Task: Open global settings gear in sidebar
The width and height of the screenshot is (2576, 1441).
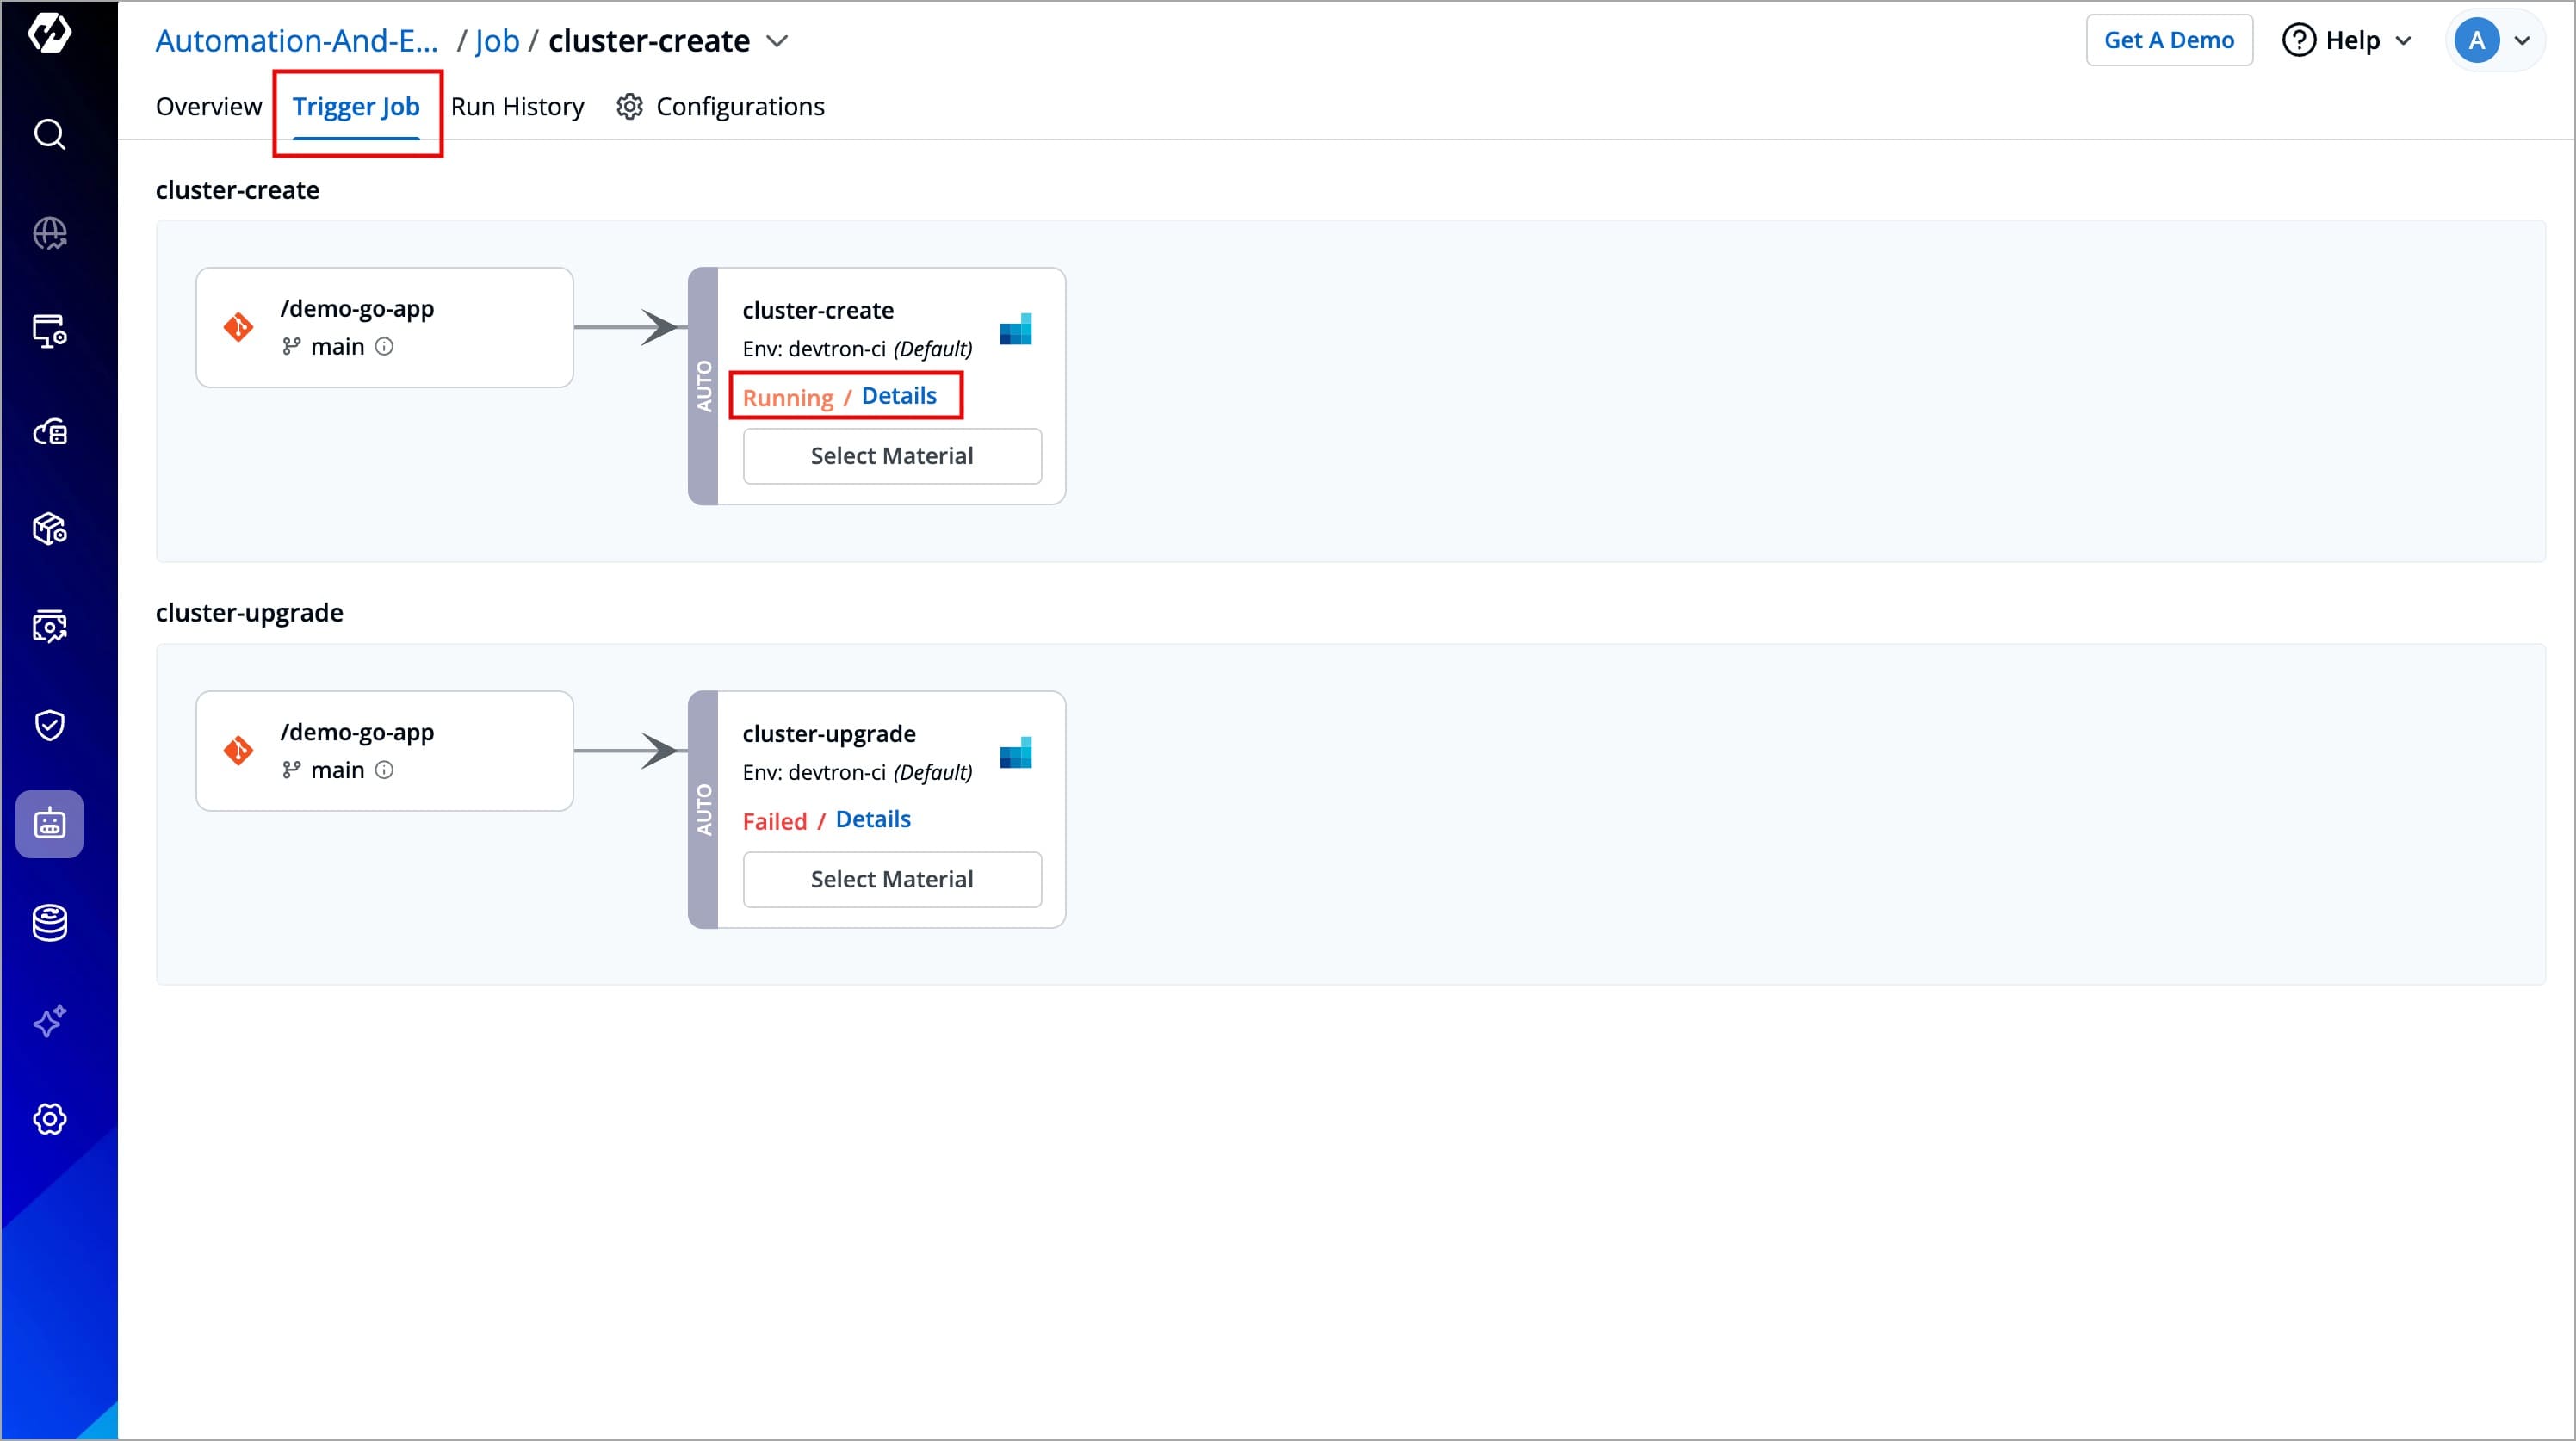Action: [x=49, y=1119]
